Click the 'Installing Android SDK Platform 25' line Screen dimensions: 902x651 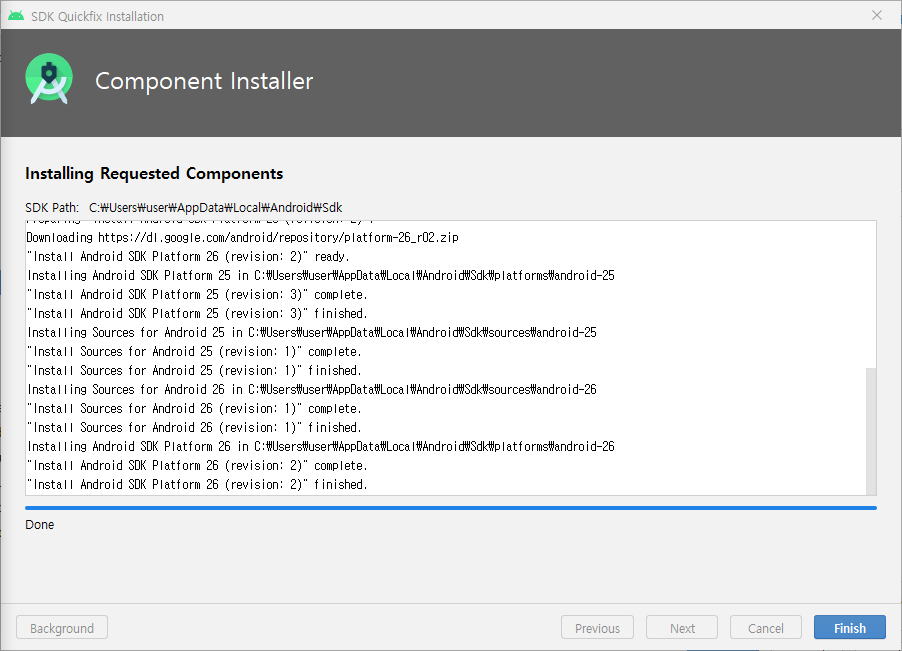(321, 275)
